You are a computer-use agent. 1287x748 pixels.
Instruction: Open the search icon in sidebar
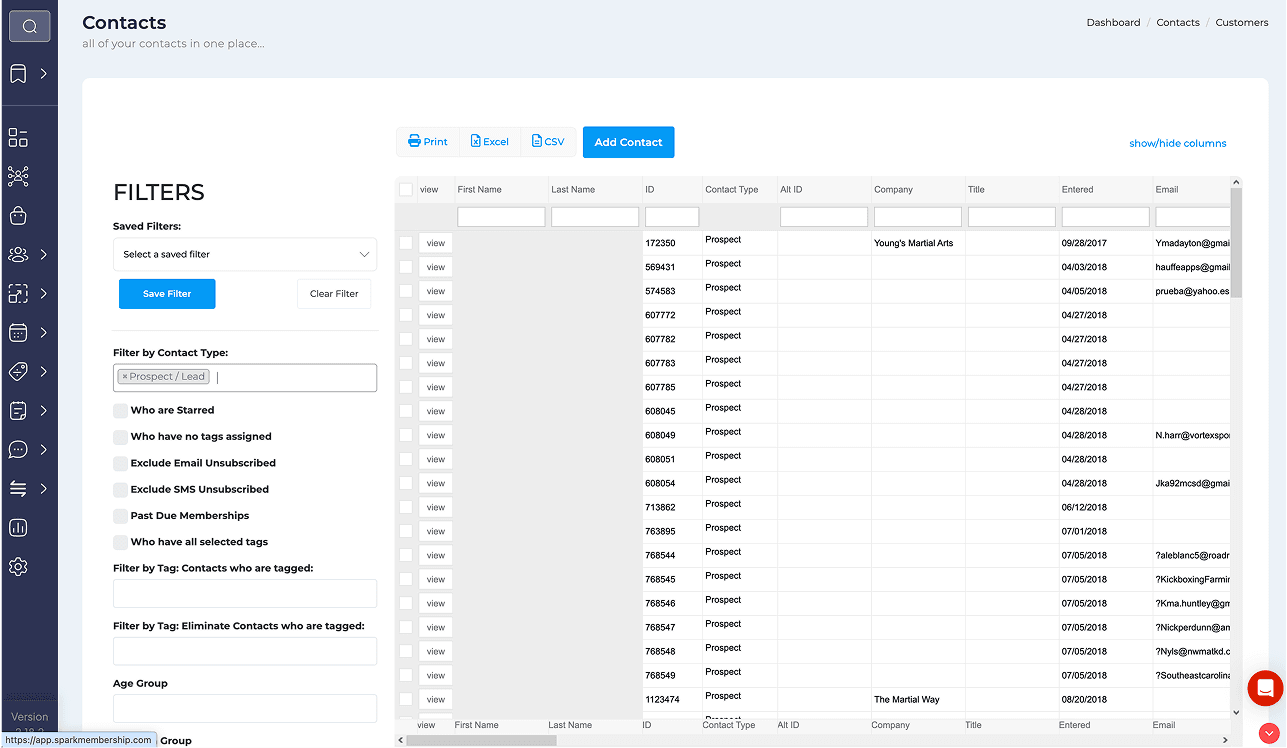(x=30, y=27)
